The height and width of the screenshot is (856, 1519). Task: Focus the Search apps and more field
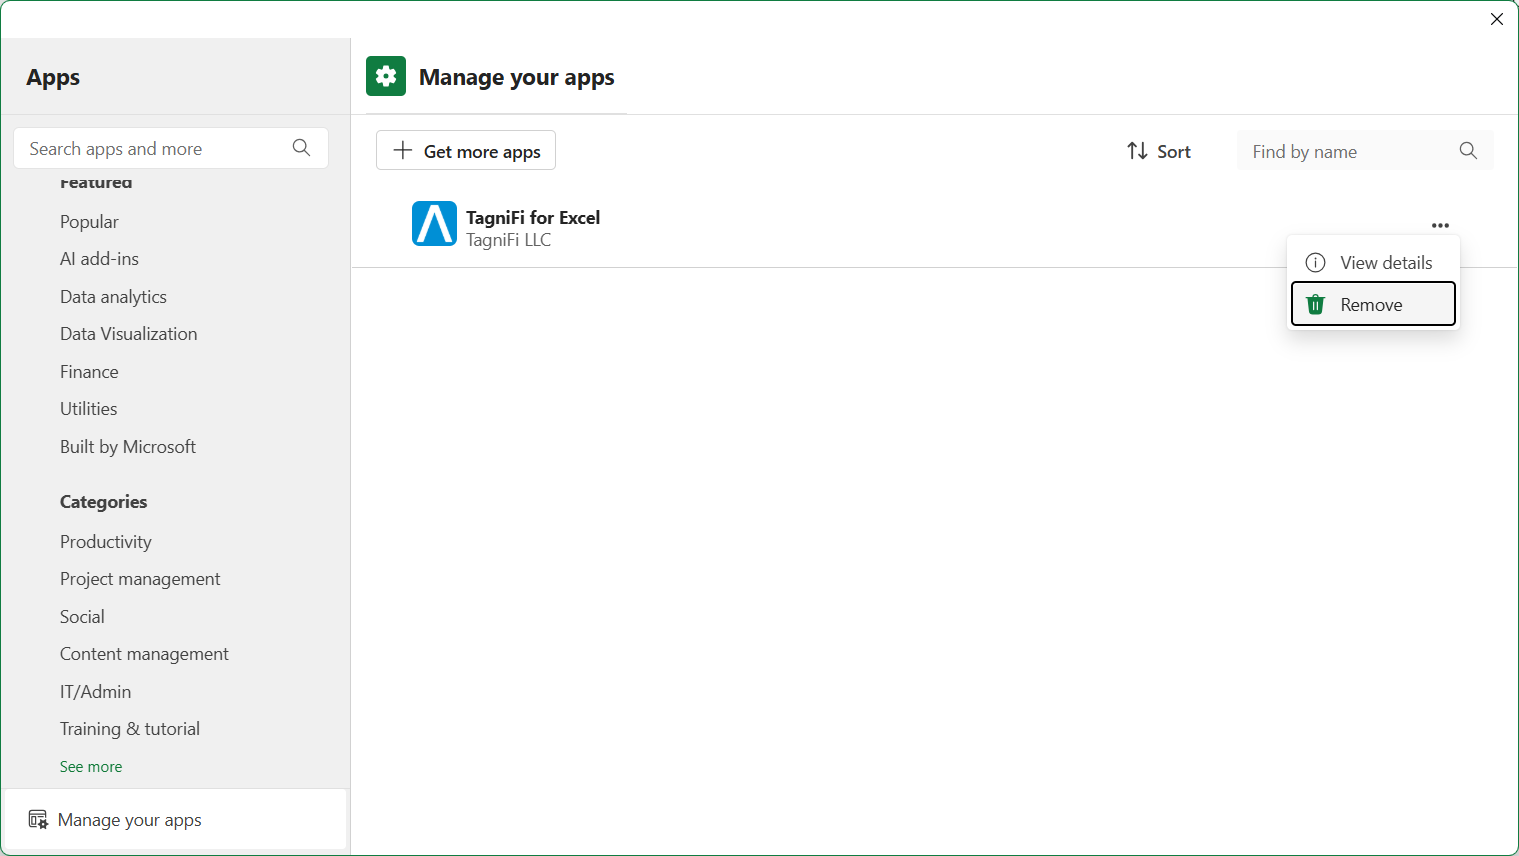pyautogui.click(x=171, y=148)
